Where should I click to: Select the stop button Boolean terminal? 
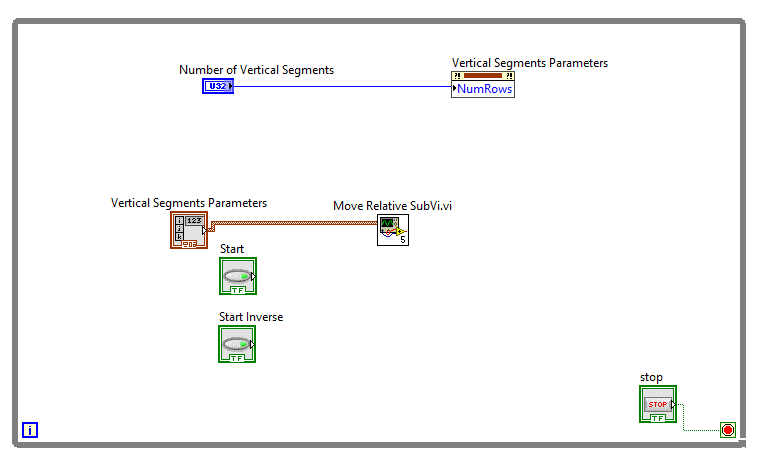click(x=658, y=404)
